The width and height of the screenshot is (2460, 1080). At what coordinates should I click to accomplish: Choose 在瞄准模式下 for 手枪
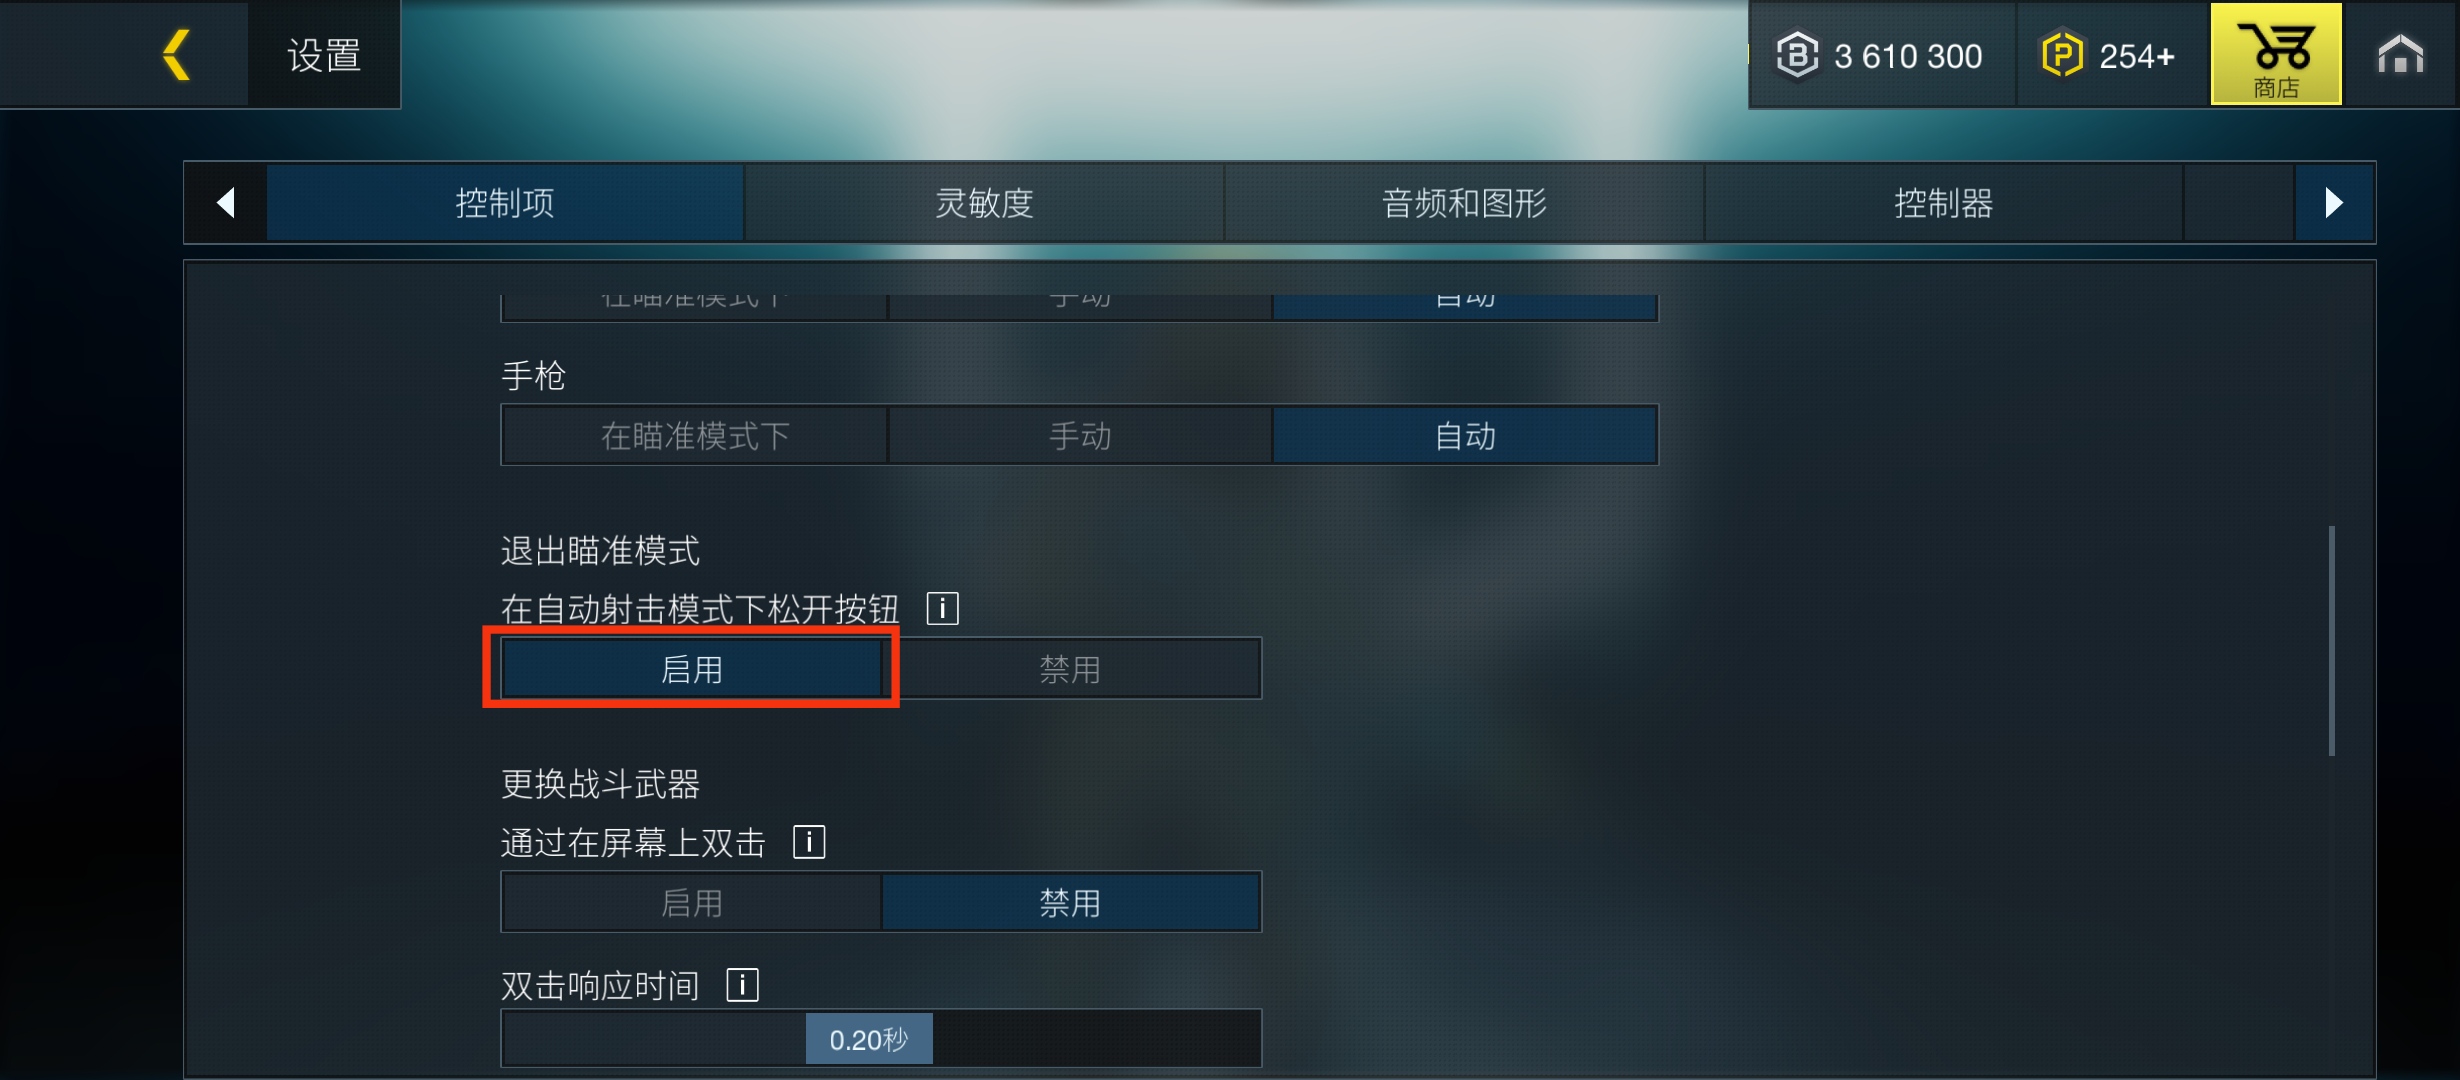click(695, 435)
